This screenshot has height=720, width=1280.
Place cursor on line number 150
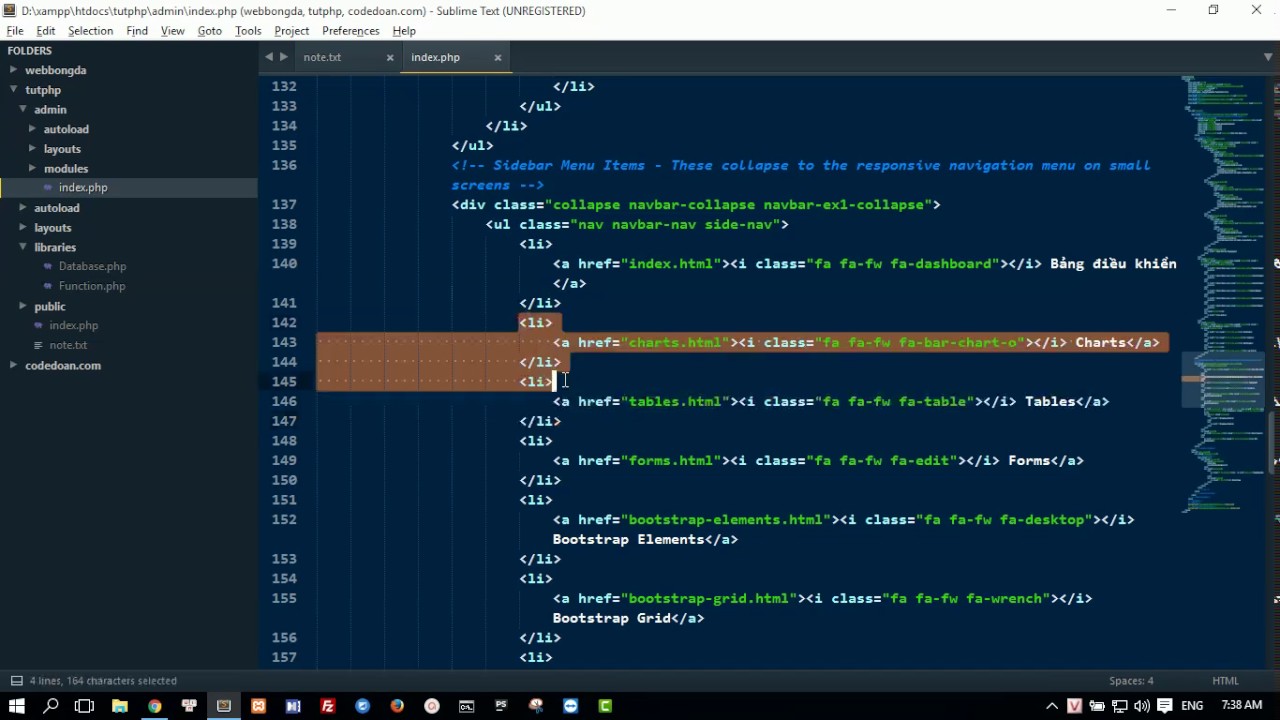click(284, 480)
